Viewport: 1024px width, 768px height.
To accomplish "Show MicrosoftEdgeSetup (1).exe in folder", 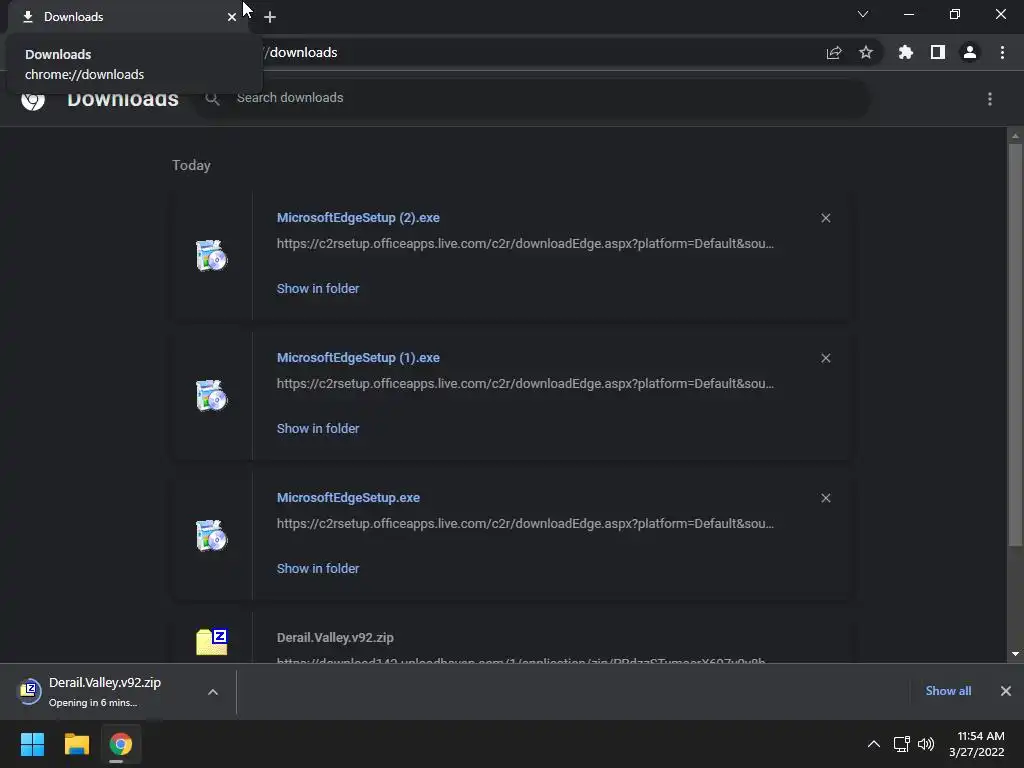I will (x=318, y=428).
